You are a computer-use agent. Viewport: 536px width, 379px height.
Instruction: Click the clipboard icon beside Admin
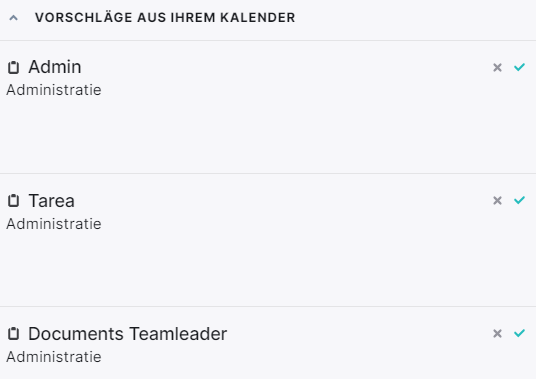[13, 67]
